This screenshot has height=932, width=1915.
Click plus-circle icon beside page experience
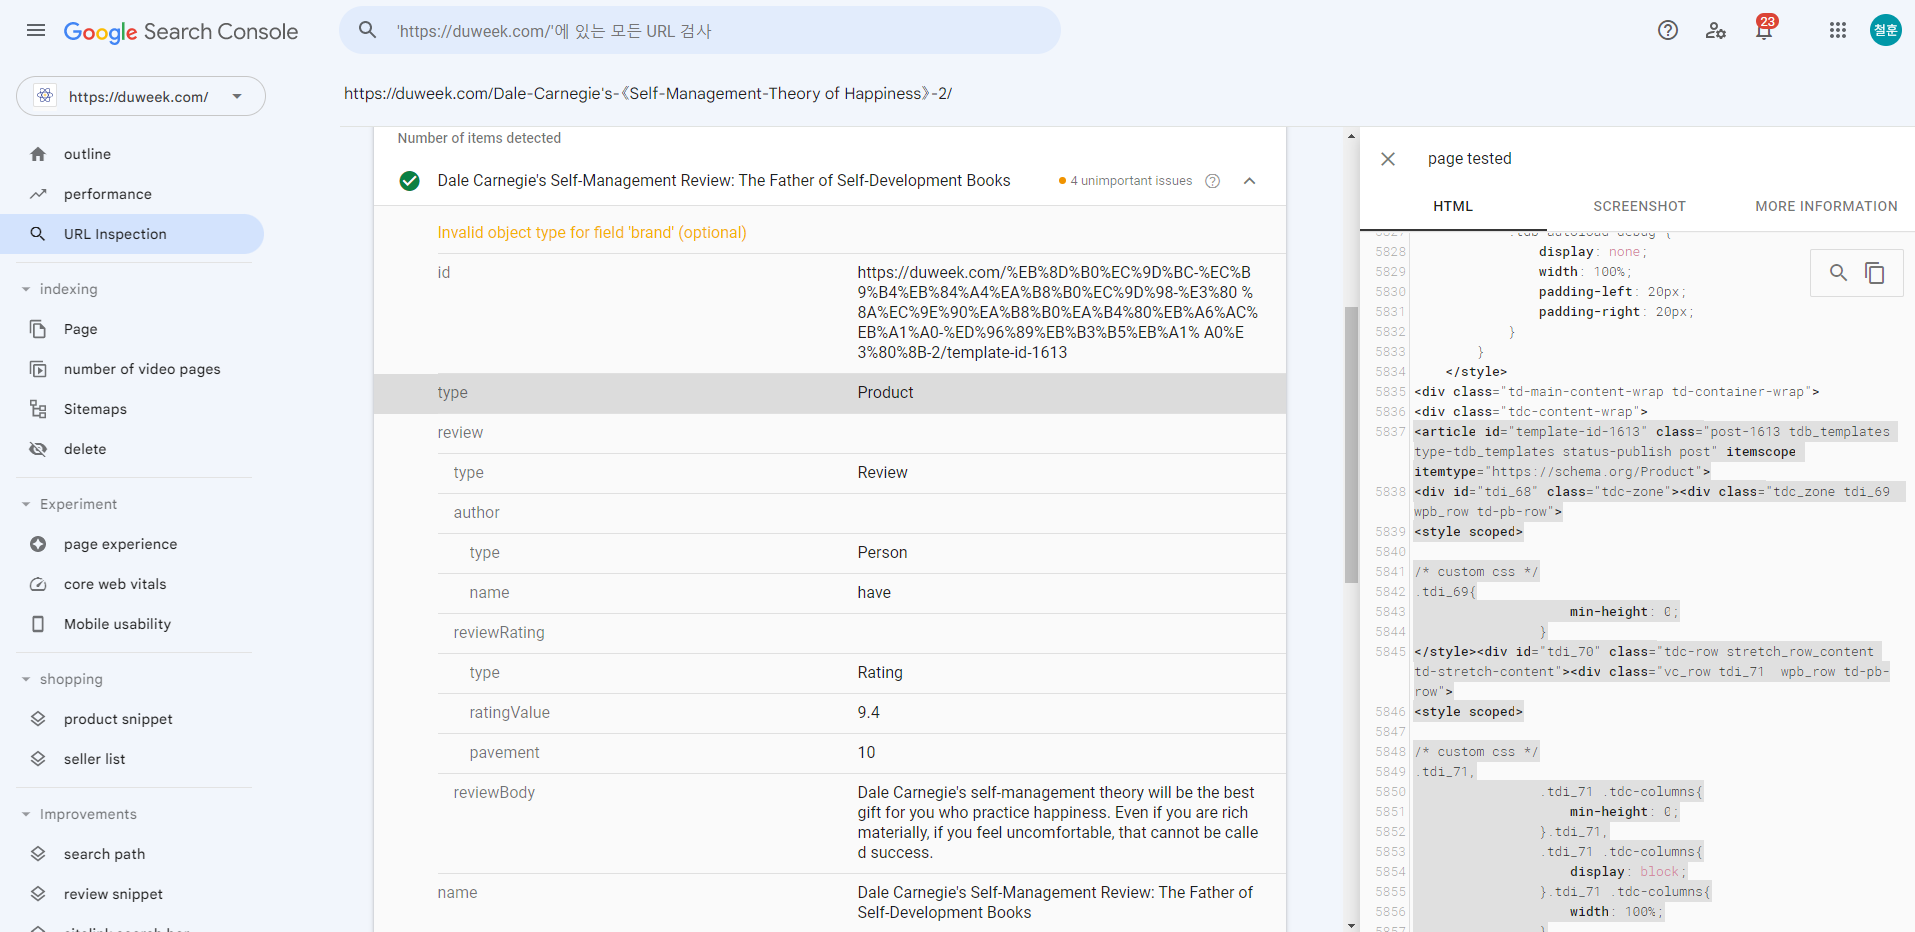pyautogui.click(x=38, y=544)
